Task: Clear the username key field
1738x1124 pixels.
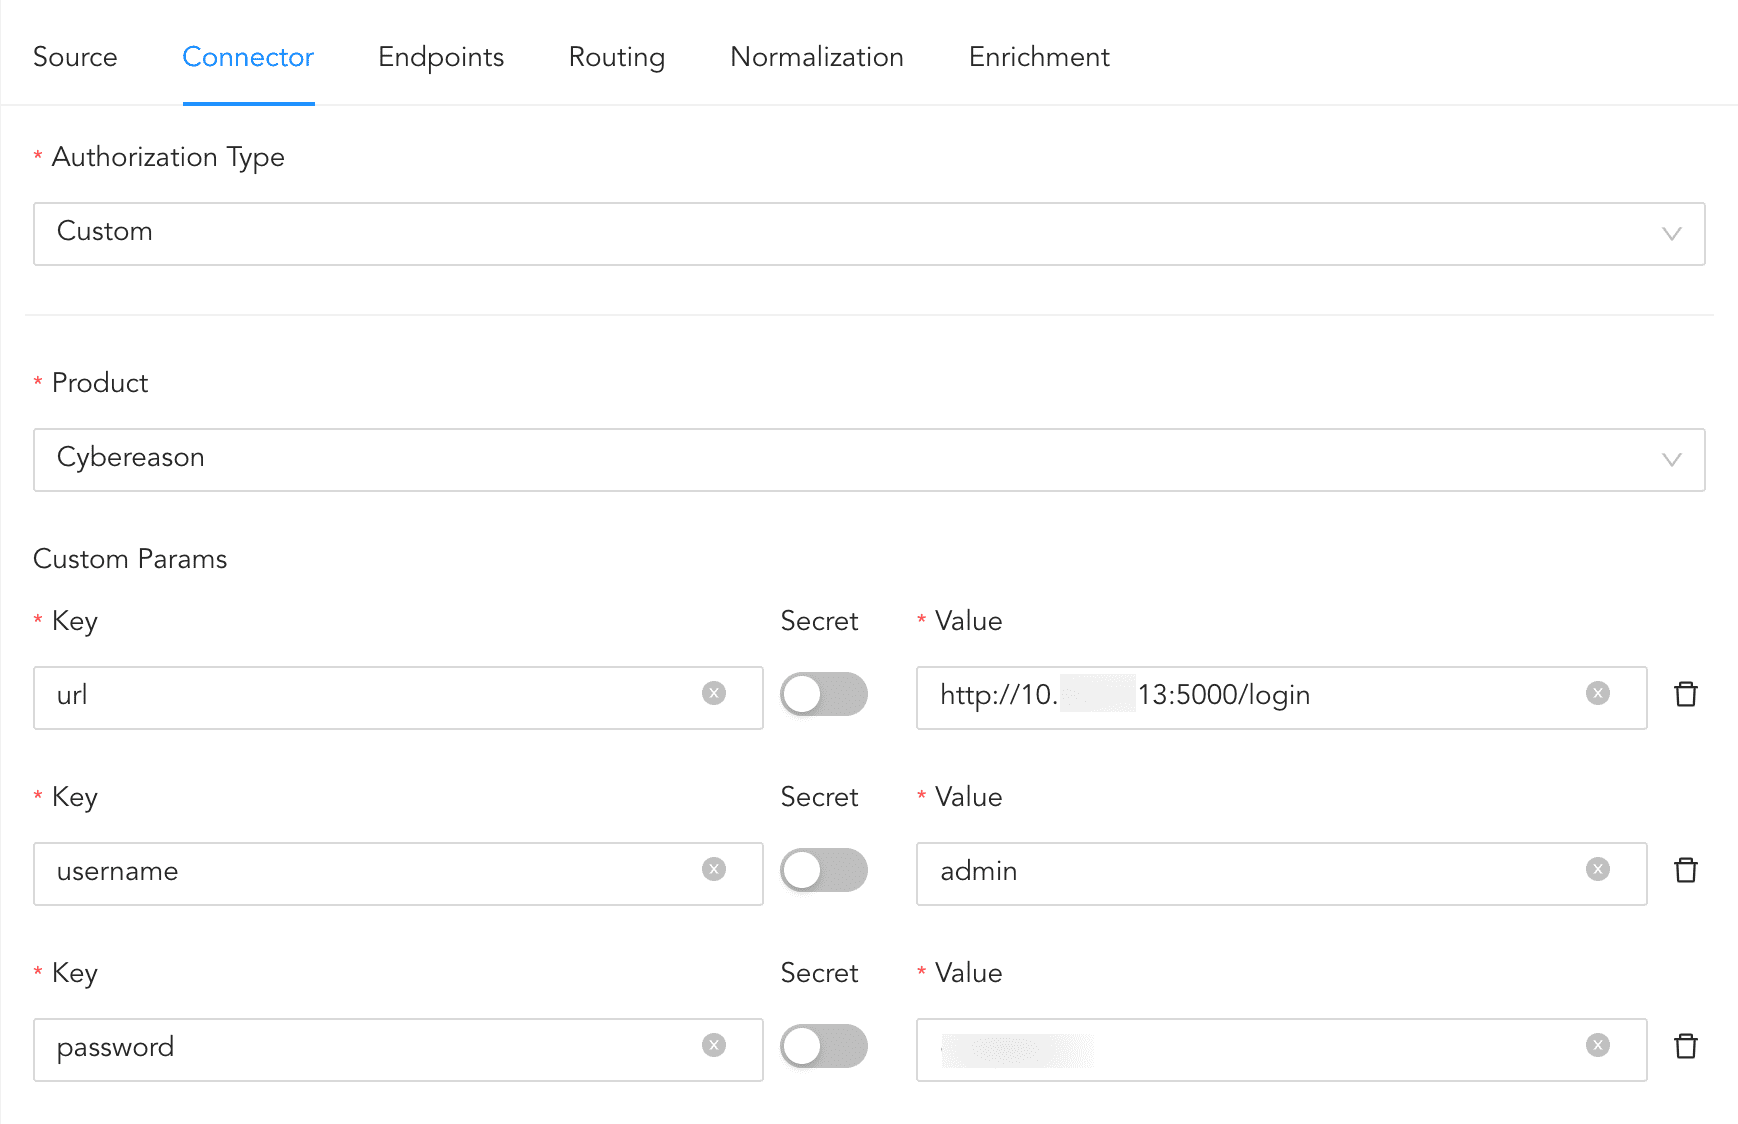Action: coord(713,870)
